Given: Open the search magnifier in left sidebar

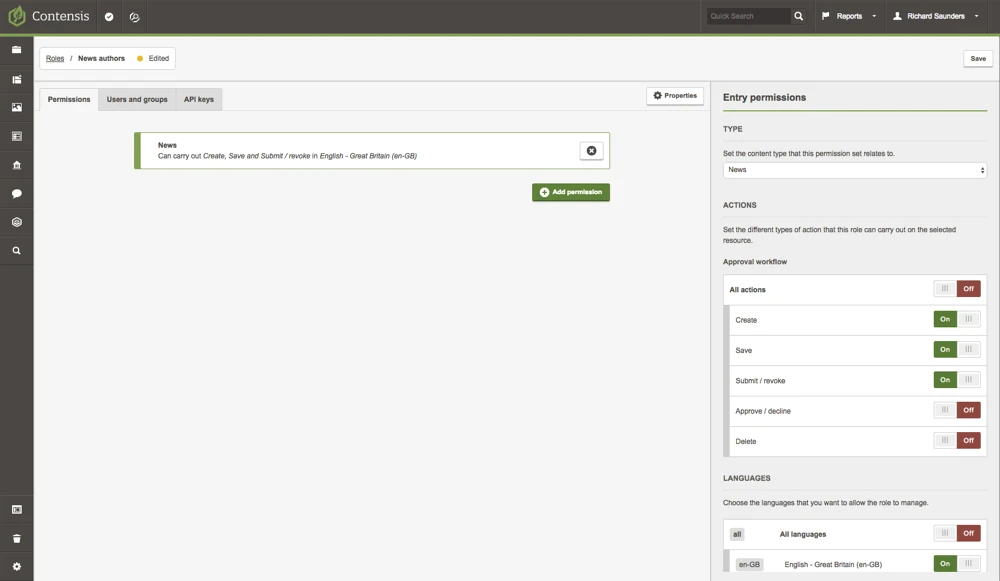Looking at the screenshot, I should [x=16, y=251].
